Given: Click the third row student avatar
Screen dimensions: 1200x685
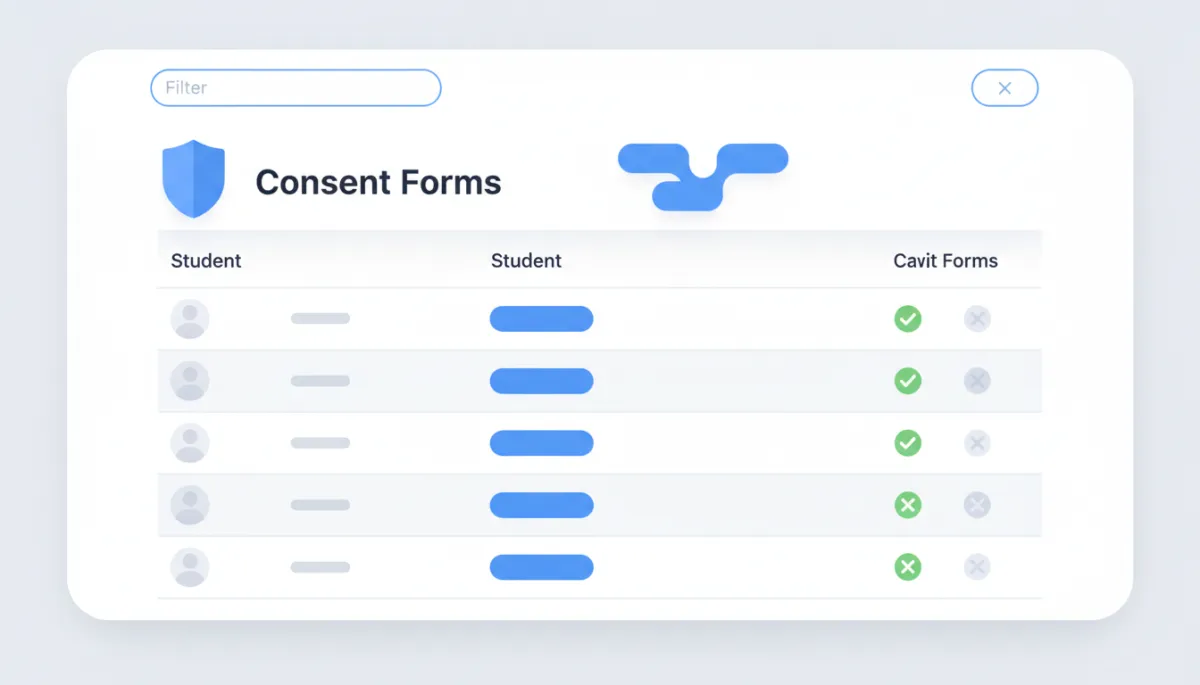Looking at the screenshot, I should [190, 443].
